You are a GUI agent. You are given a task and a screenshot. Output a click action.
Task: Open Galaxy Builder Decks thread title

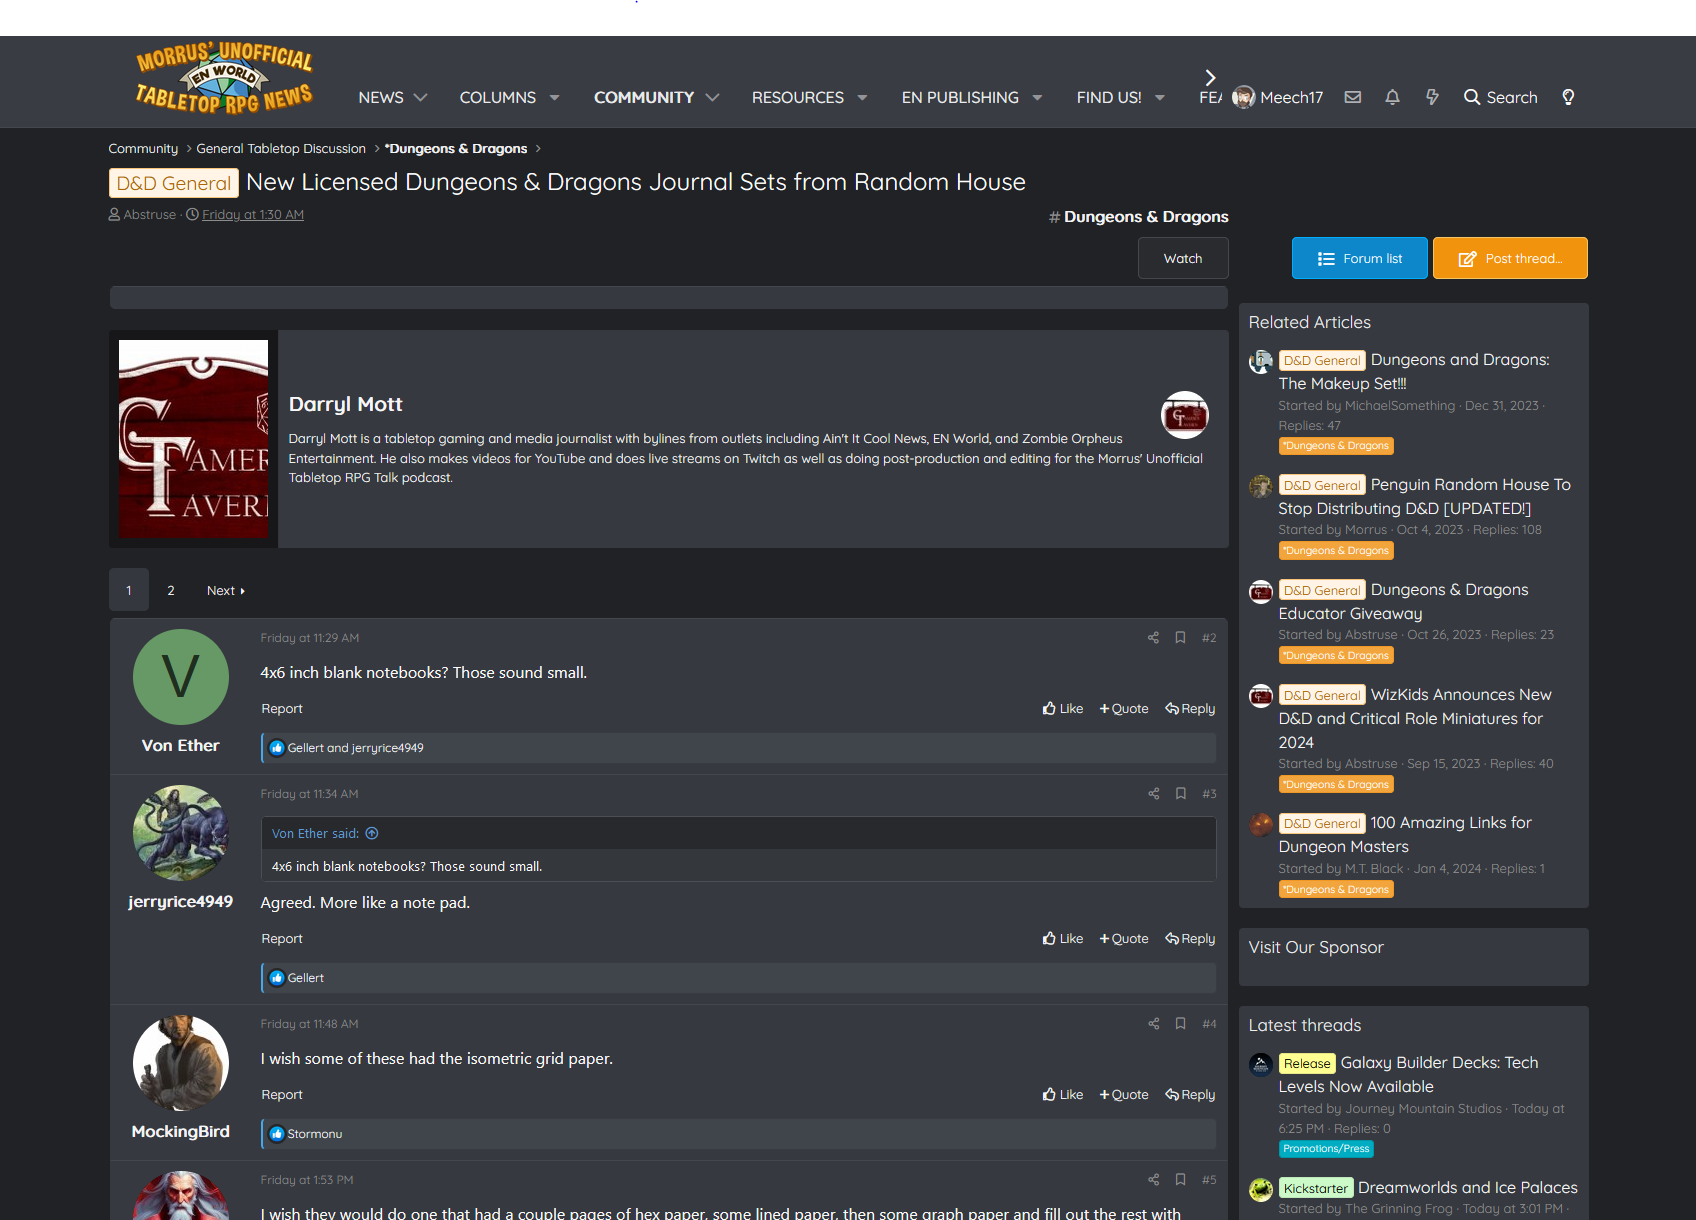pyautogui.click(x=1409, y=1074)
